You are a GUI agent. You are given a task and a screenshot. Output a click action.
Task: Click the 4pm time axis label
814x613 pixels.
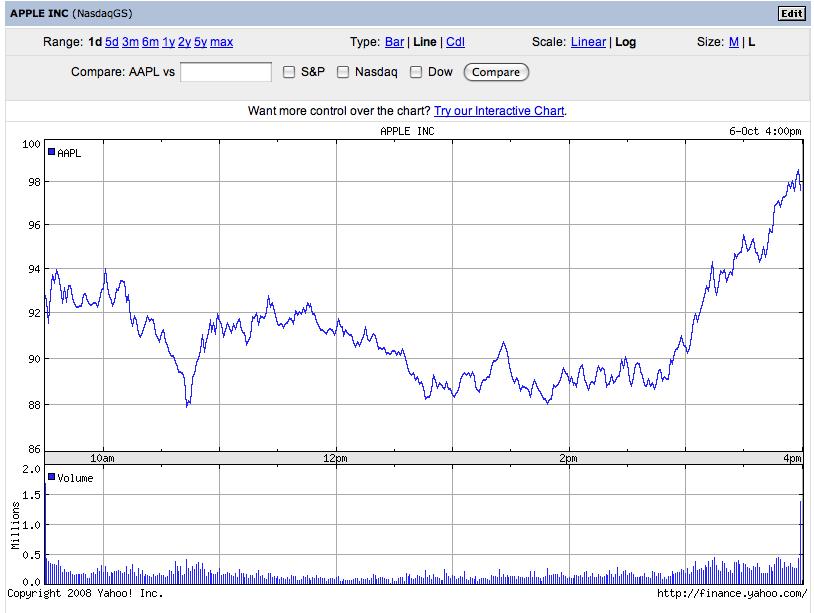tap(792, 458)
